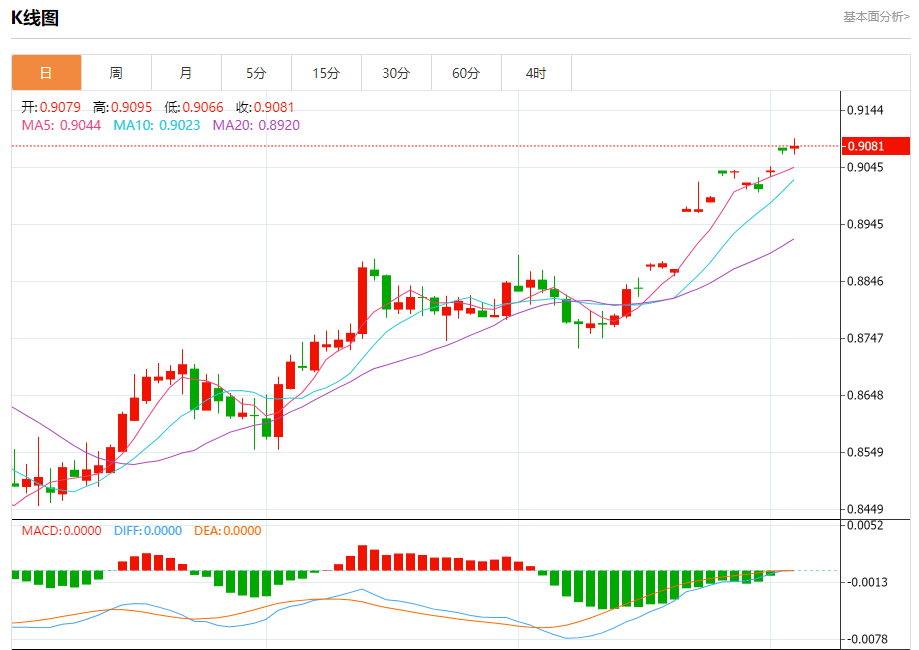Click the 低:0.9066 low price value
This screenshot has width=919, height=650.
(194, 107)
